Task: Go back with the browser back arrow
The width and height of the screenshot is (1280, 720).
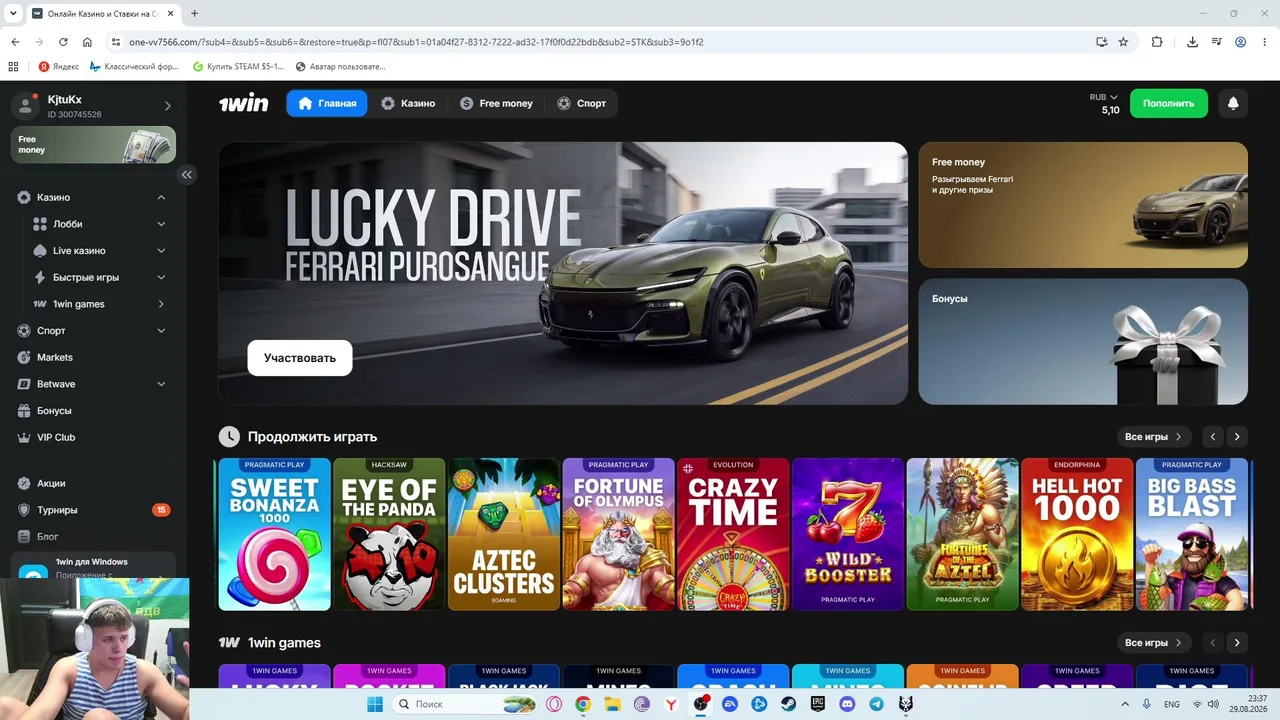Action: click(x=15, y=42)
